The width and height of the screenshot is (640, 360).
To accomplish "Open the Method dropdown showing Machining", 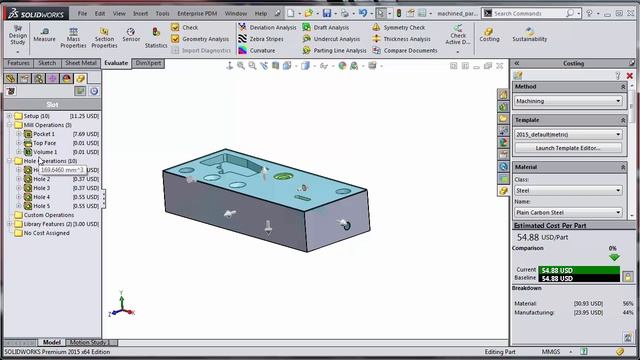I will click(x=568, y=101).
